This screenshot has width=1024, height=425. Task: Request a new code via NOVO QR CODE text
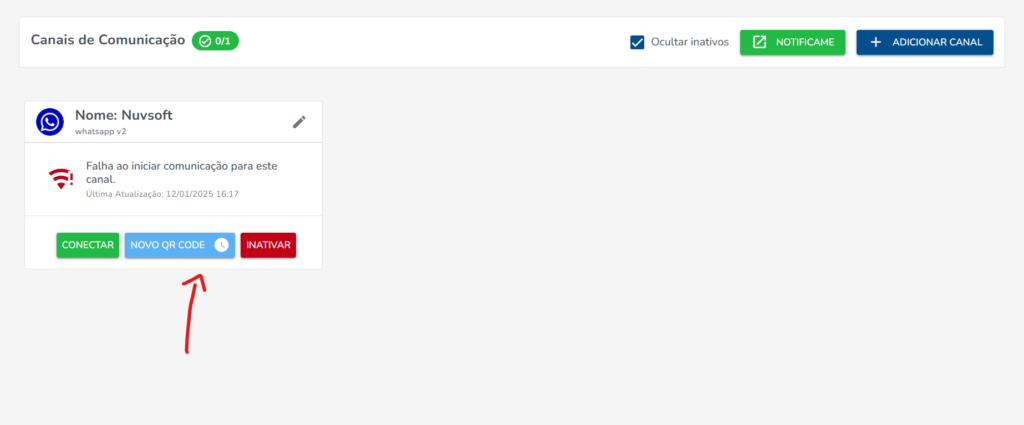tap(167, 245)
